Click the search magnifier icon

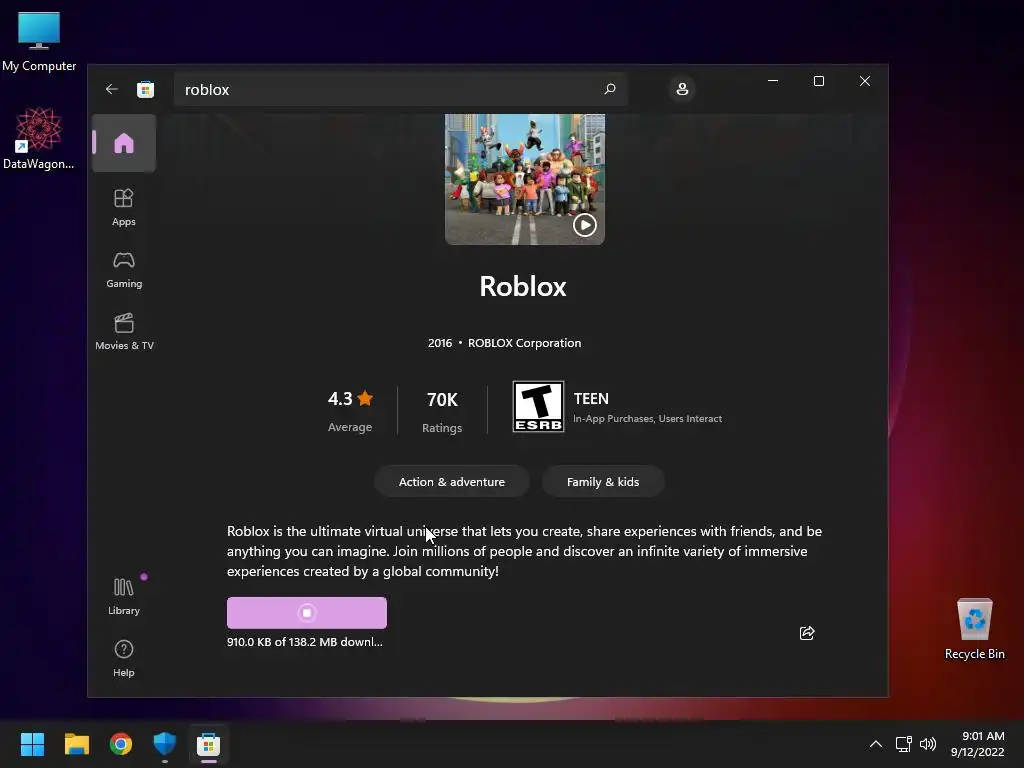coord(610,89)
